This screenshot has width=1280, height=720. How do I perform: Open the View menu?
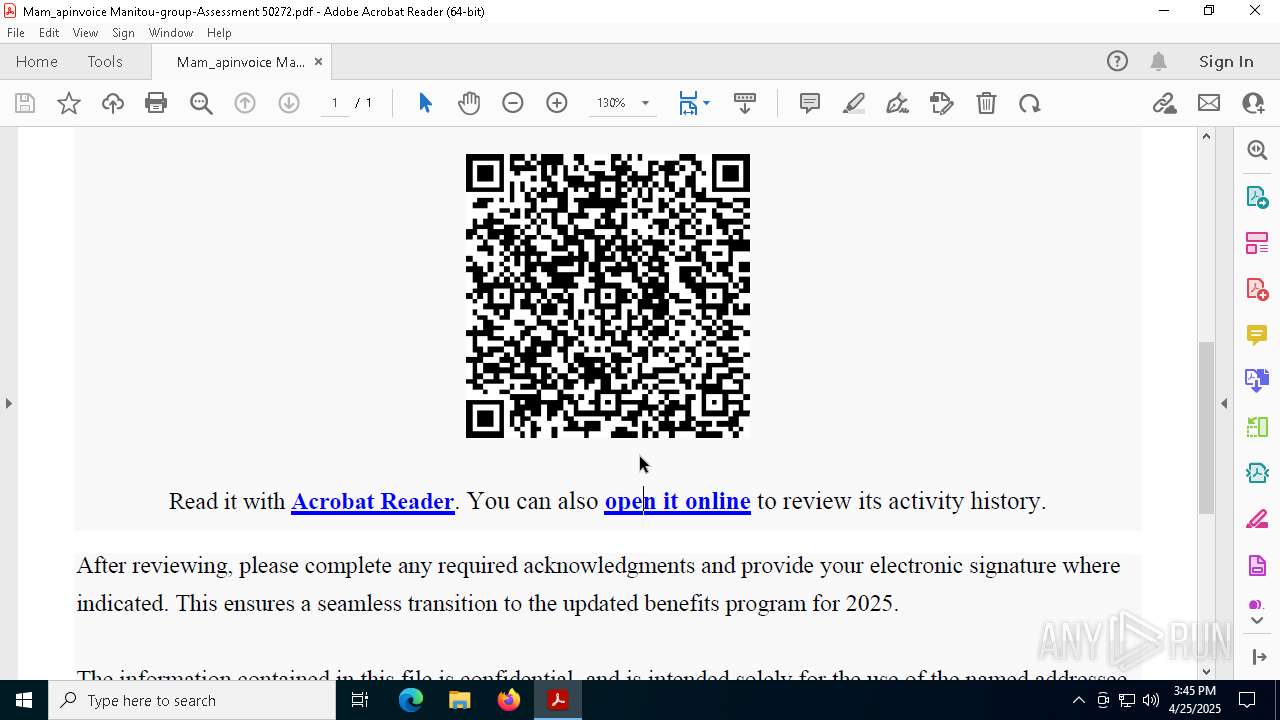(85, 33)
